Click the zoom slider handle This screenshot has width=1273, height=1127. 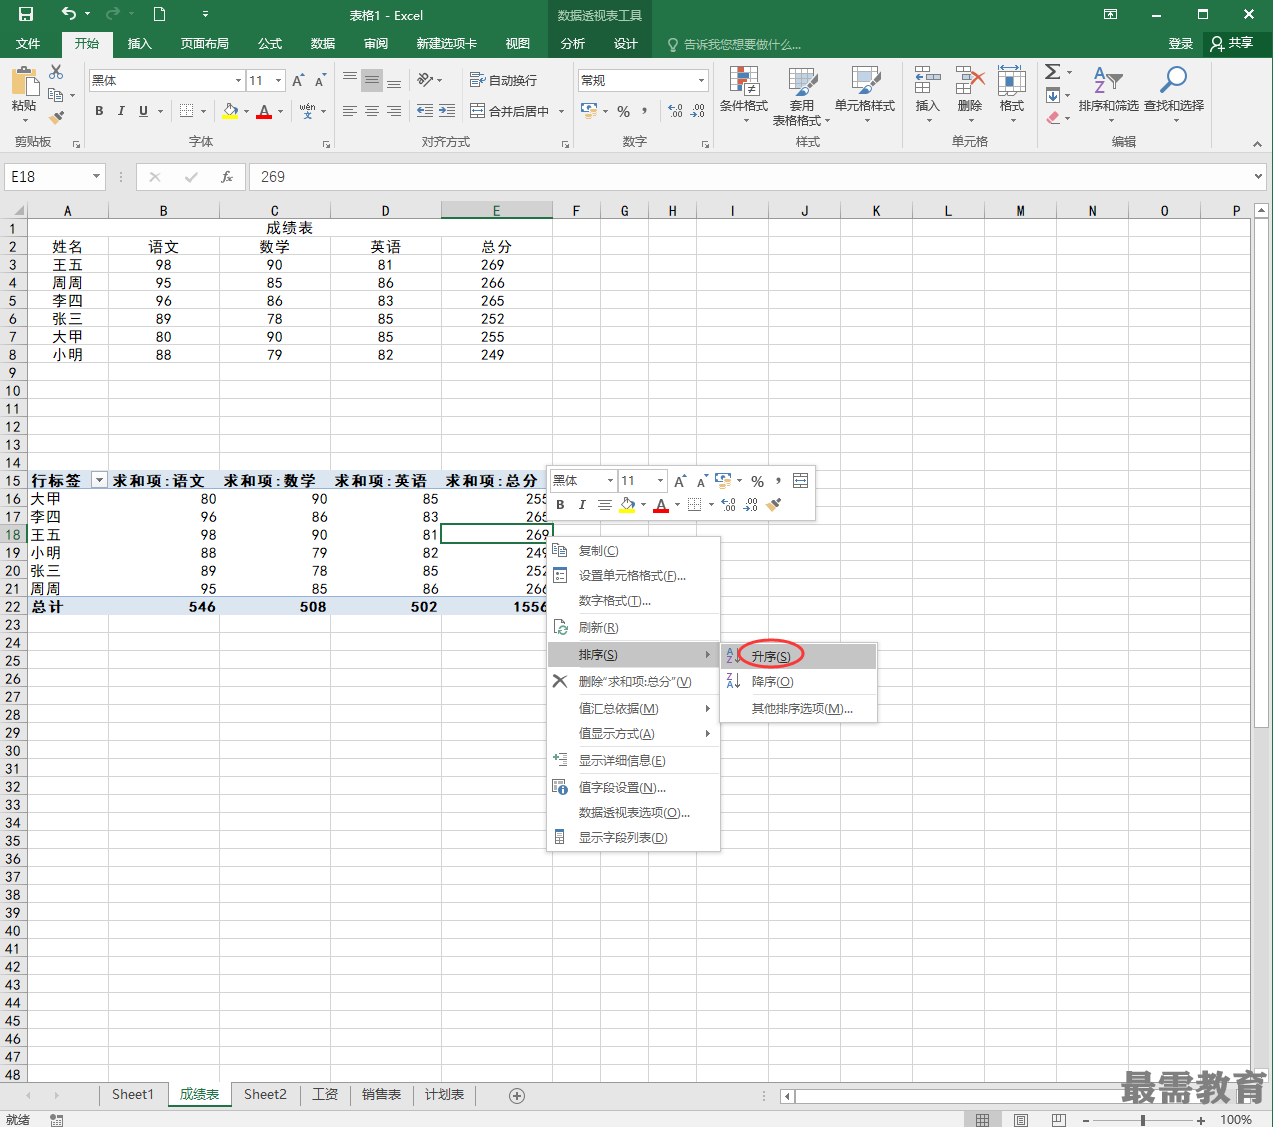click(1143, 1120)
